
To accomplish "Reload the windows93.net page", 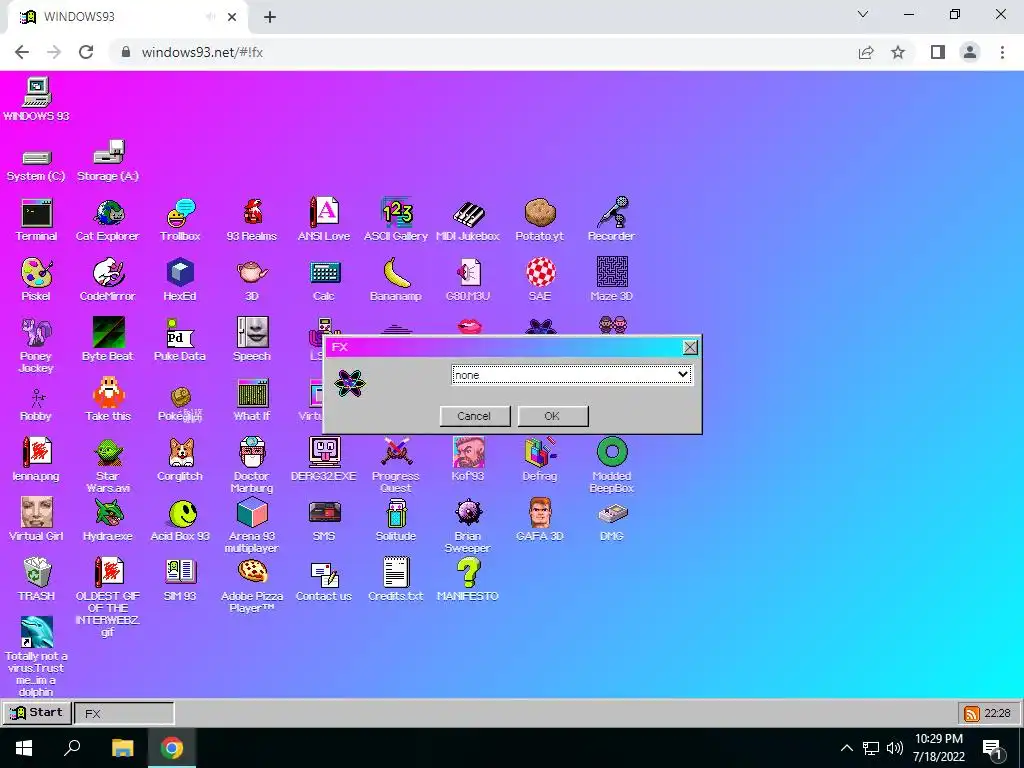I will pyautogui.click(x=86, y=52).
